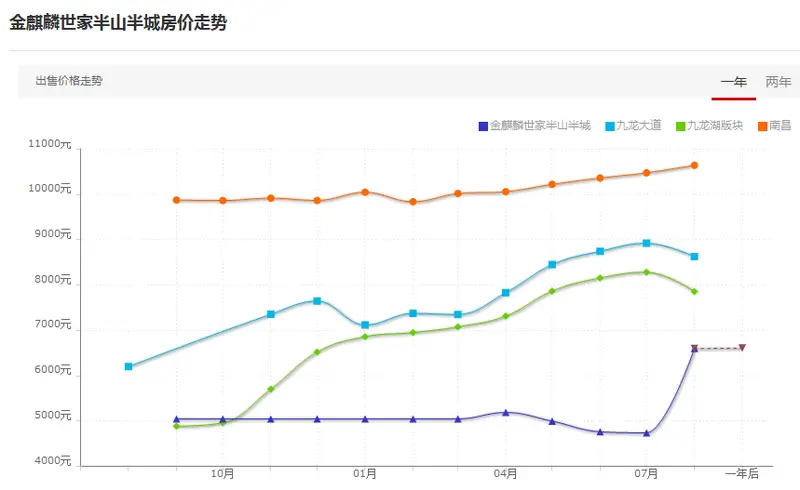This screenshot has height=490, width=800.
Task: Select the orange 南昌 point at 07月
Action: coord(646,173)
